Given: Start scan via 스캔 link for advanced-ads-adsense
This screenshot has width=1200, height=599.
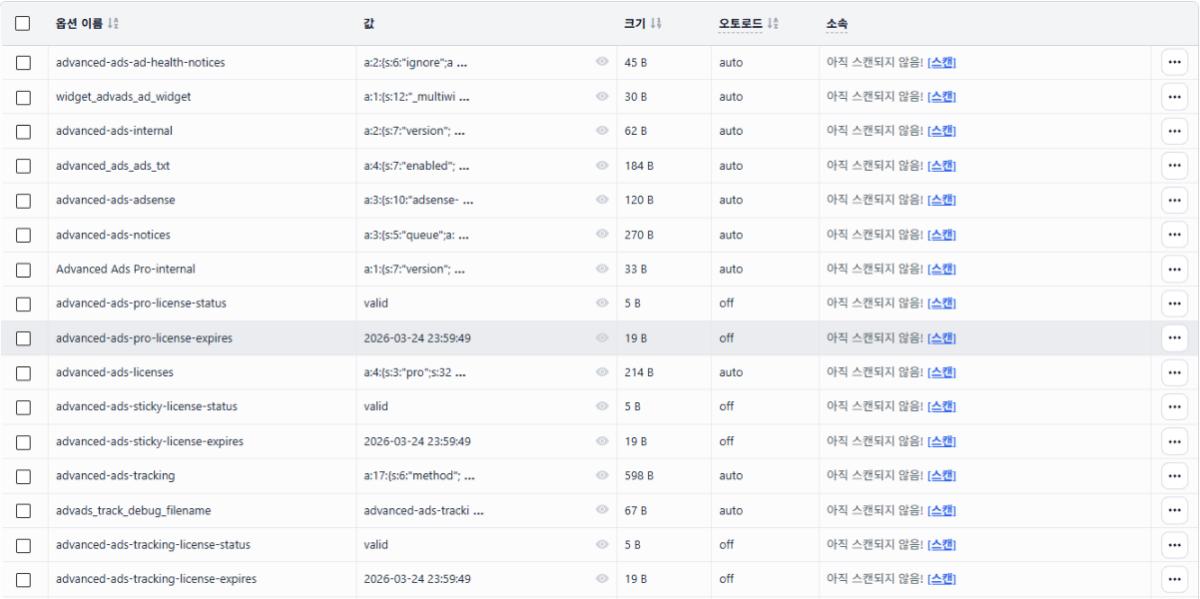Looking at the screenshot, I should click(941, 200).
